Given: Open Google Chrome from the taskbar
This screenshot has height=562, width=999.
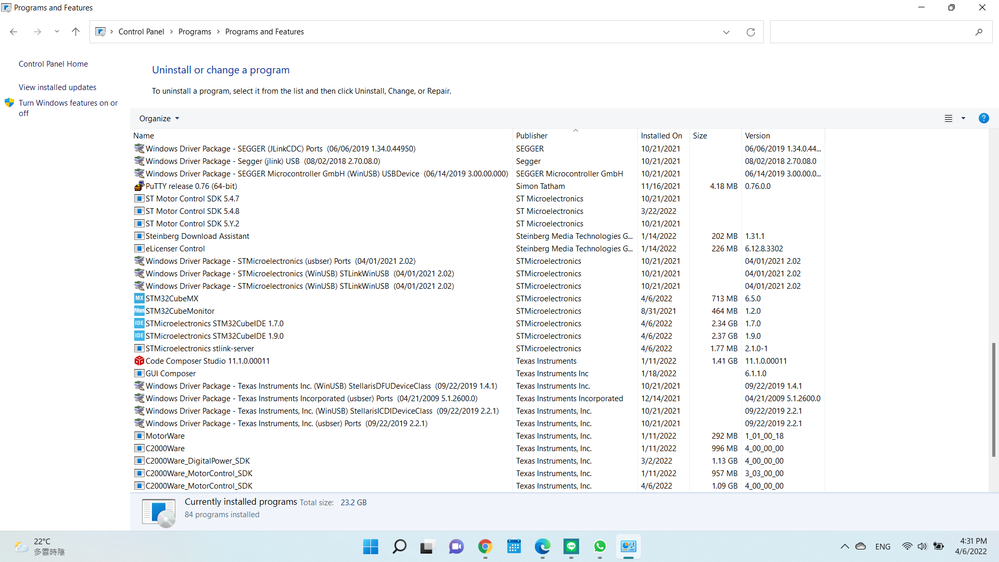Looking at the screenshot, I should coord(485,546).
